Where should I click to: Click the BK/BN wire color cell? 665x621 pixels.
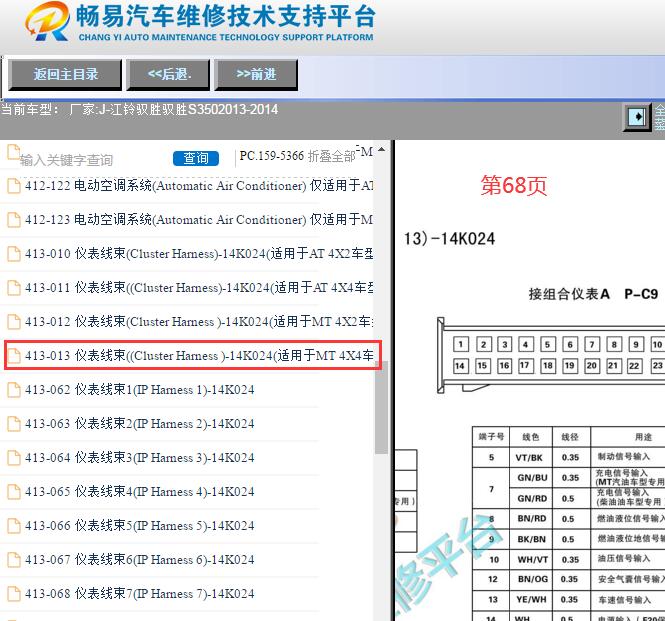(x=532, y=539)
